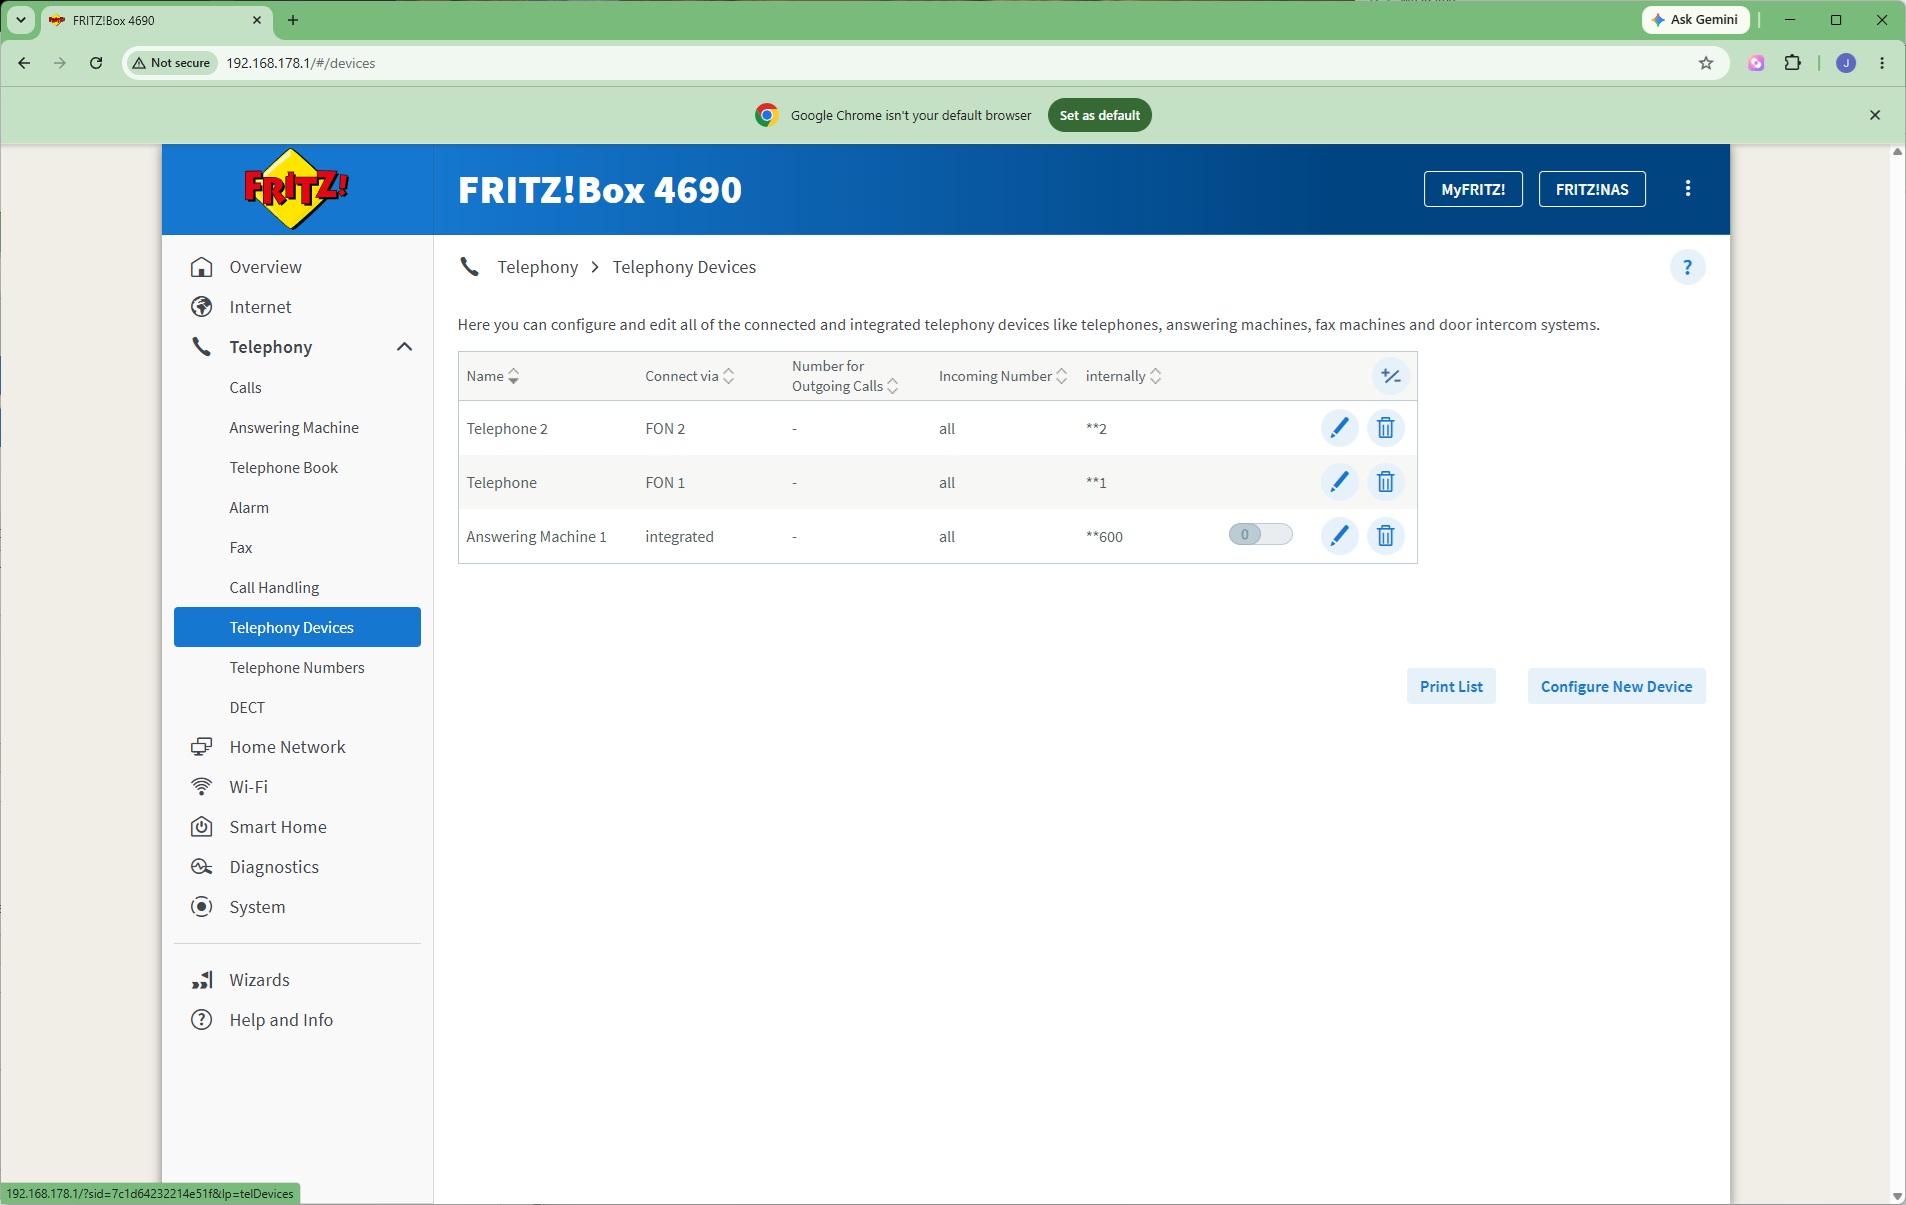Open Answering Machine in the sidebar
The height and width of the screenshot is (1205, 1906).
(x=294, y=428)
